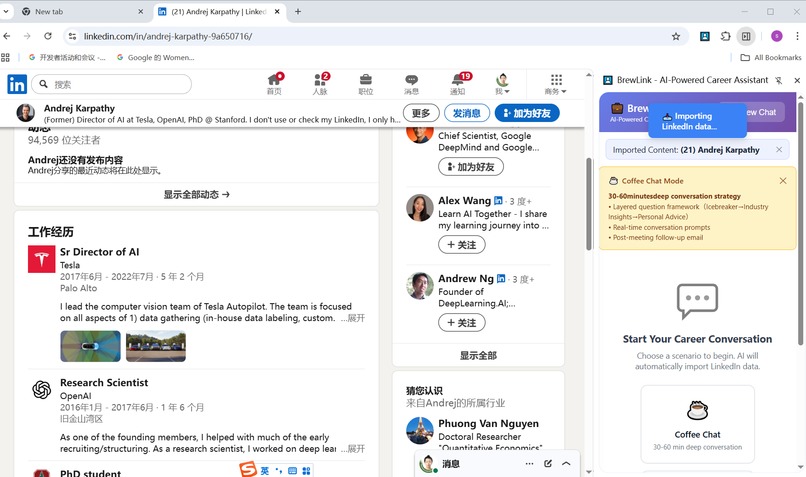Open the apps grid in bookmarks bar
This screenshot has width=806, height=477.
pos(6,58)
